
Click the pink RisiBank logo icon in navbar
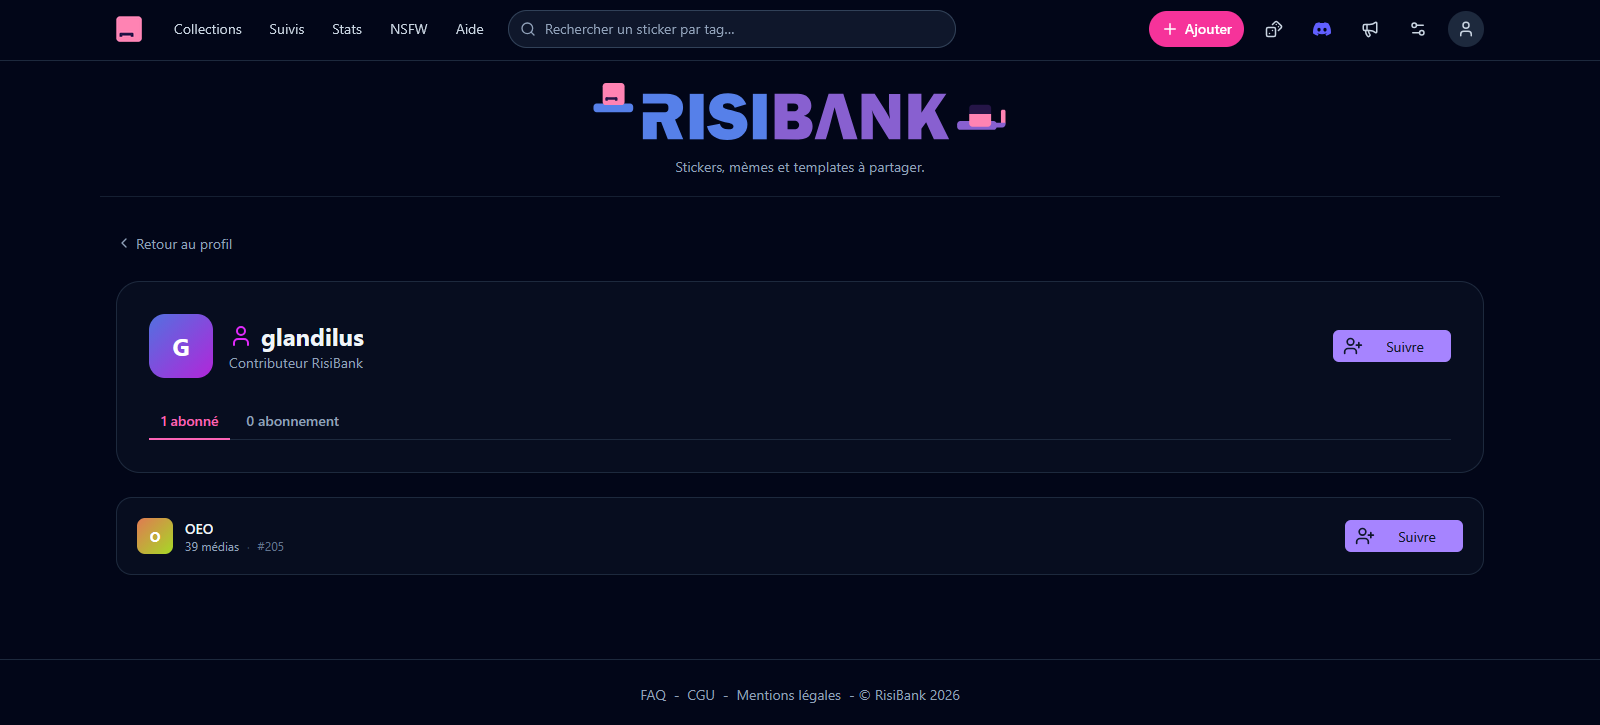[x=129, y=29]
